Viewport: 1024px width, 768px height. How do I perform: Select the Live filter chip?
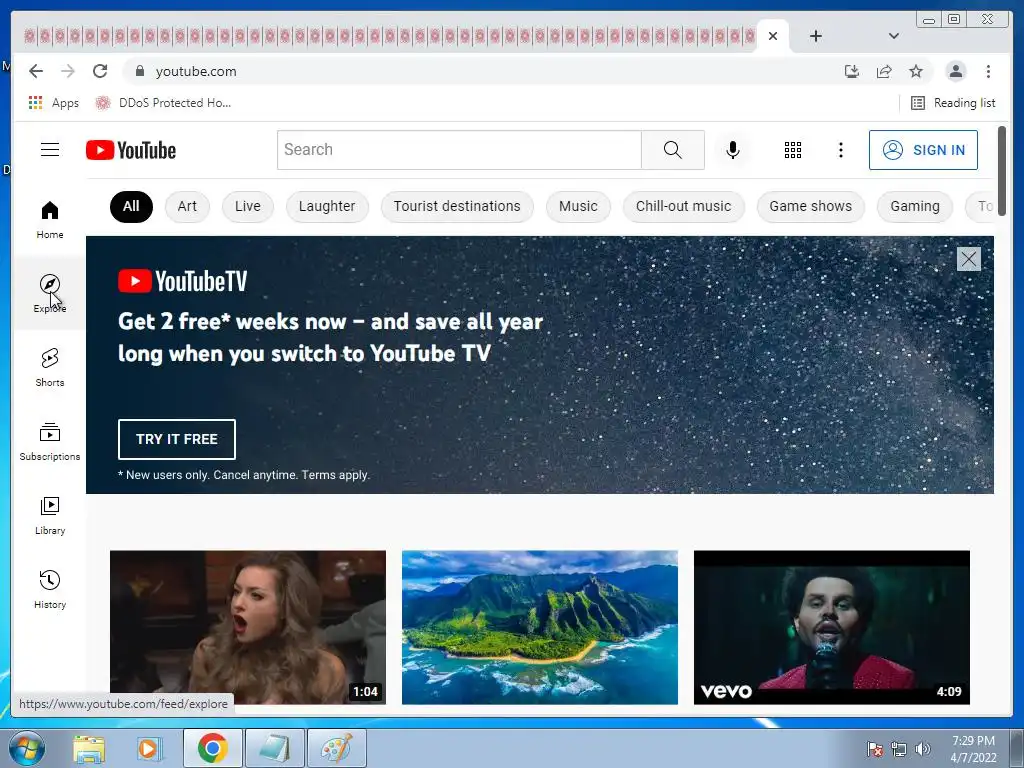point(248,206)
